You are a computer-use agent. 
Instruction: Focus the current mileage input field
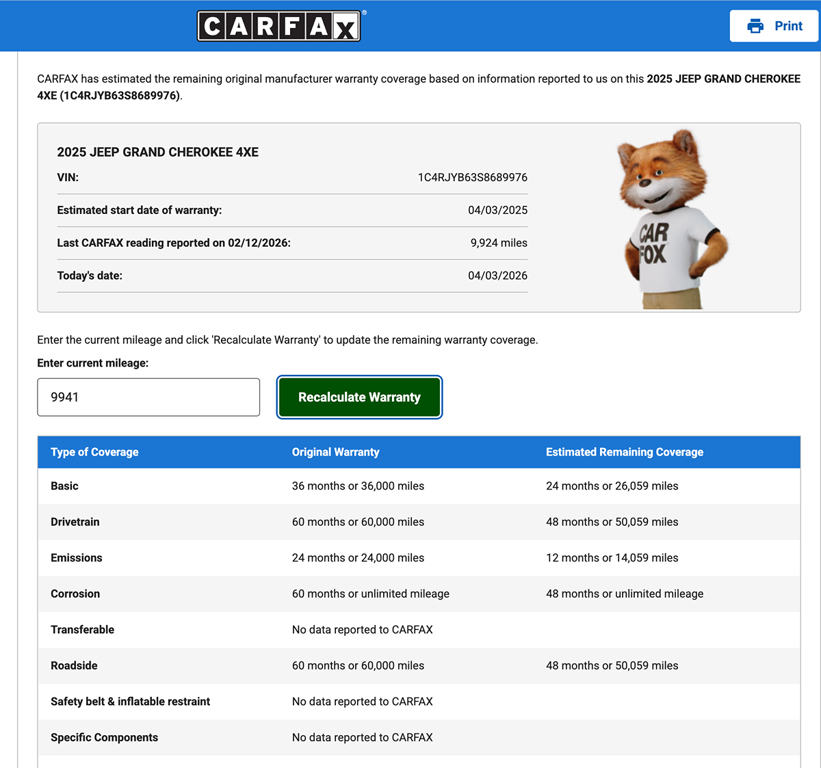point(148,397)
